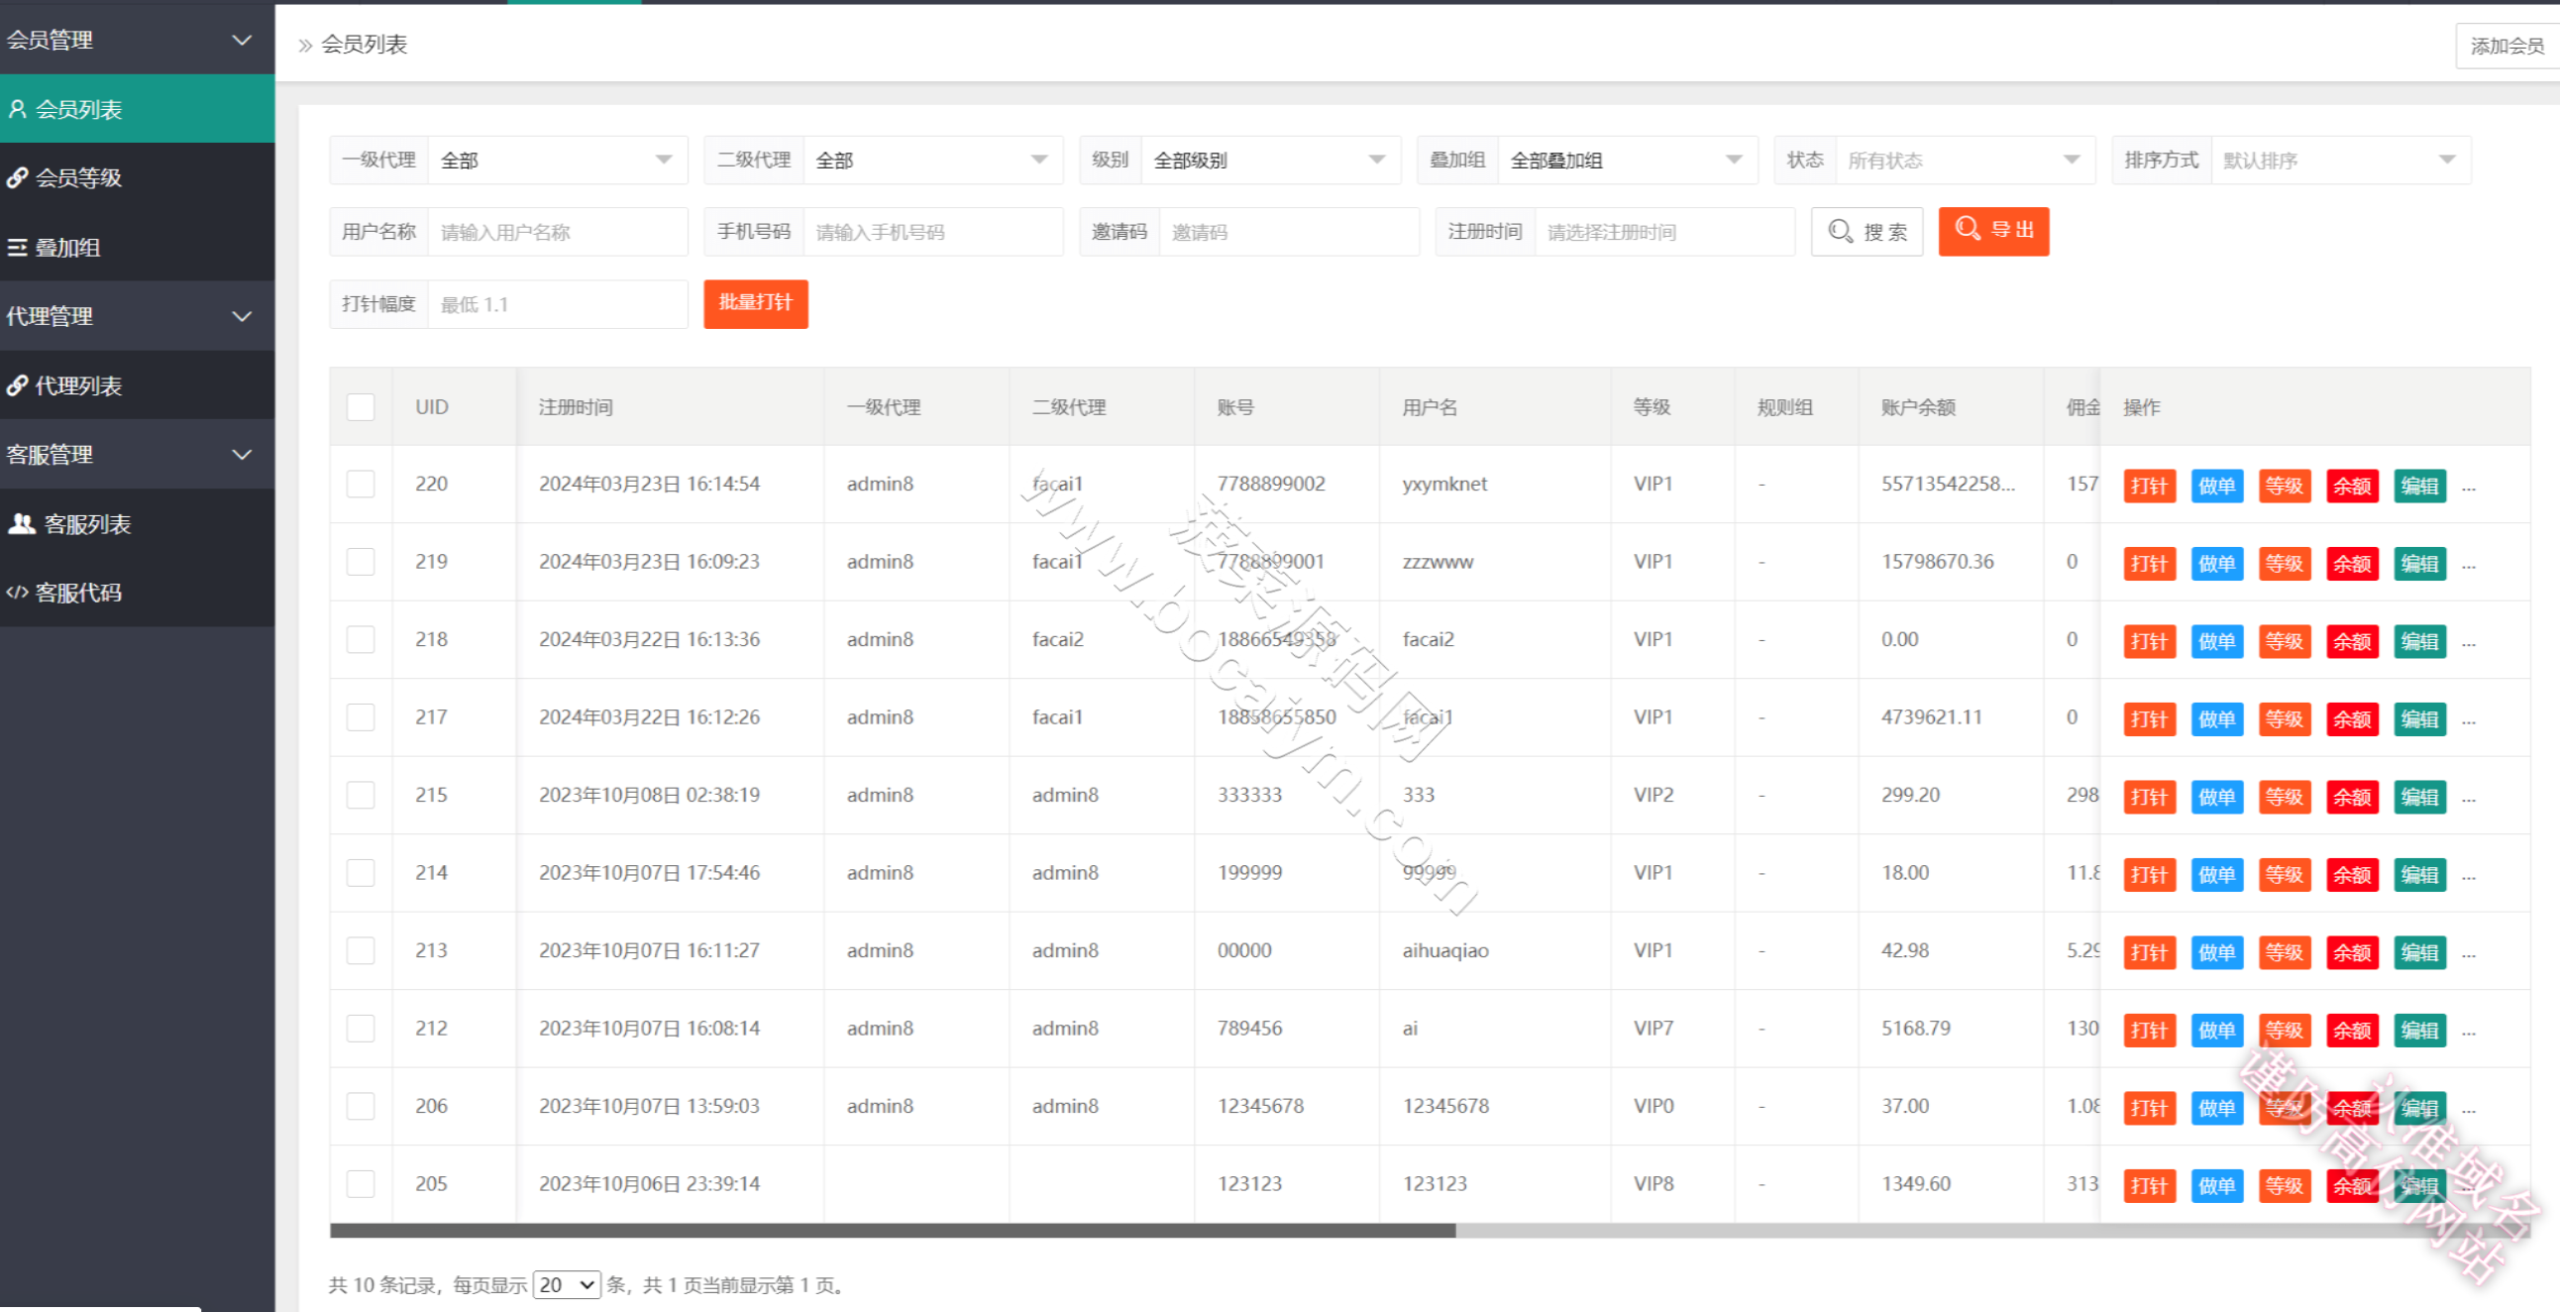
Task: Open 客服代码 in the sidebar
Action: click(137, 593)
